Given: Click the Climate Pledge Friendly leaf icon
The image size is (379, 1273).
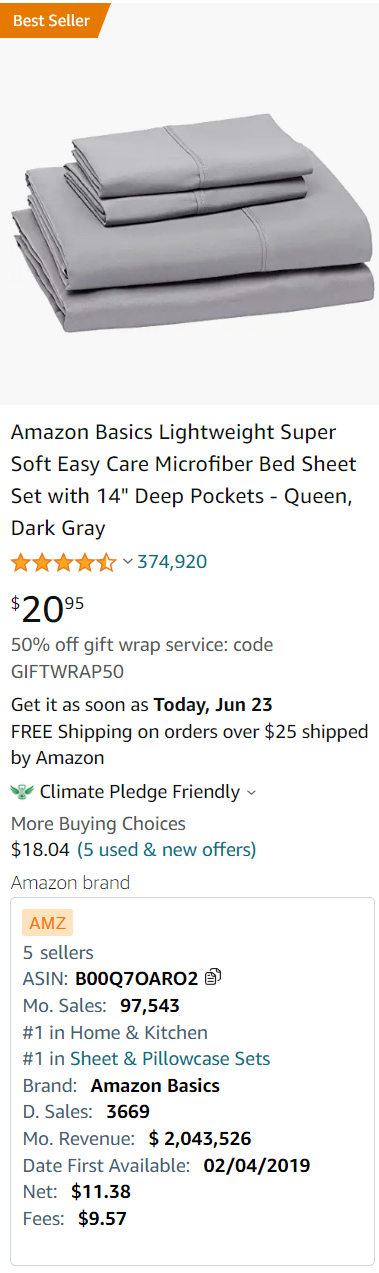Looking at the screenshot, I should point(21,792).
